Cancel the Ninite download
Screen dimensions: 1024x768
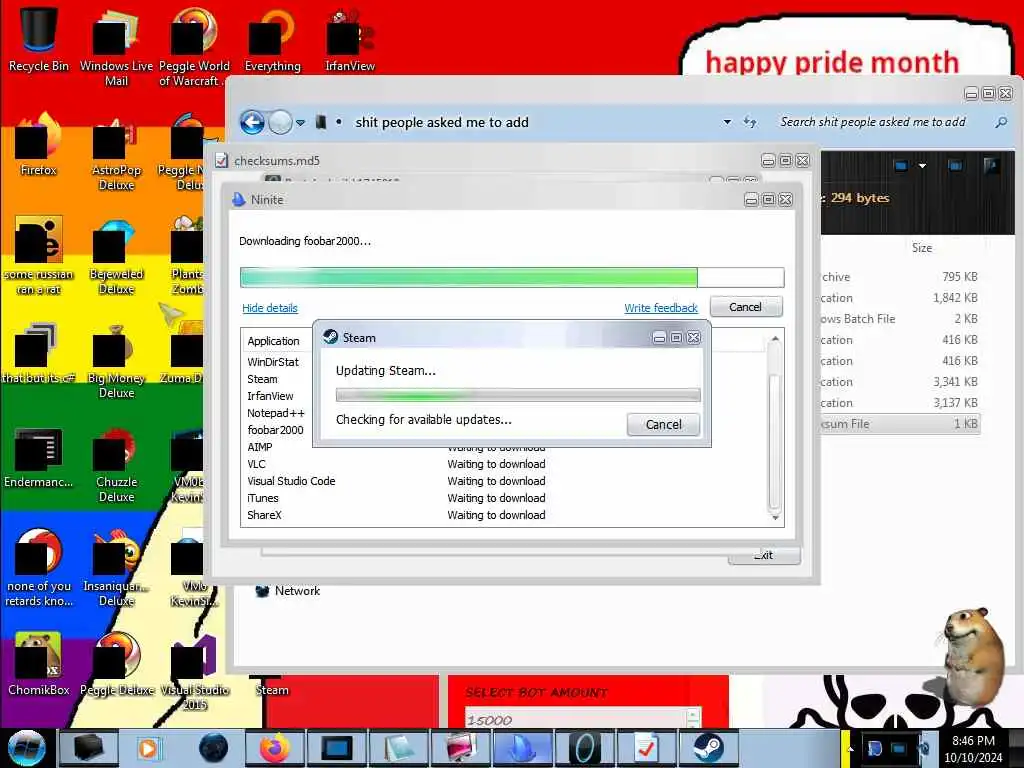pos(745,307)
